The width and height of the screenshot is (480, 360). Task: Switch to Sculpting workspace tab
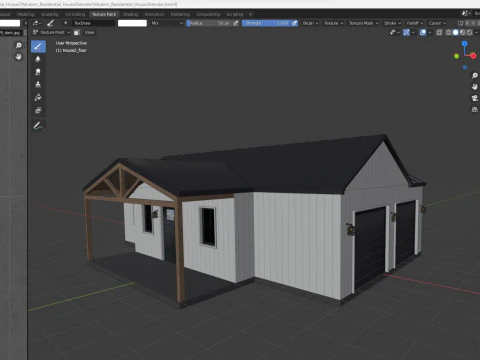coord(50,14)
